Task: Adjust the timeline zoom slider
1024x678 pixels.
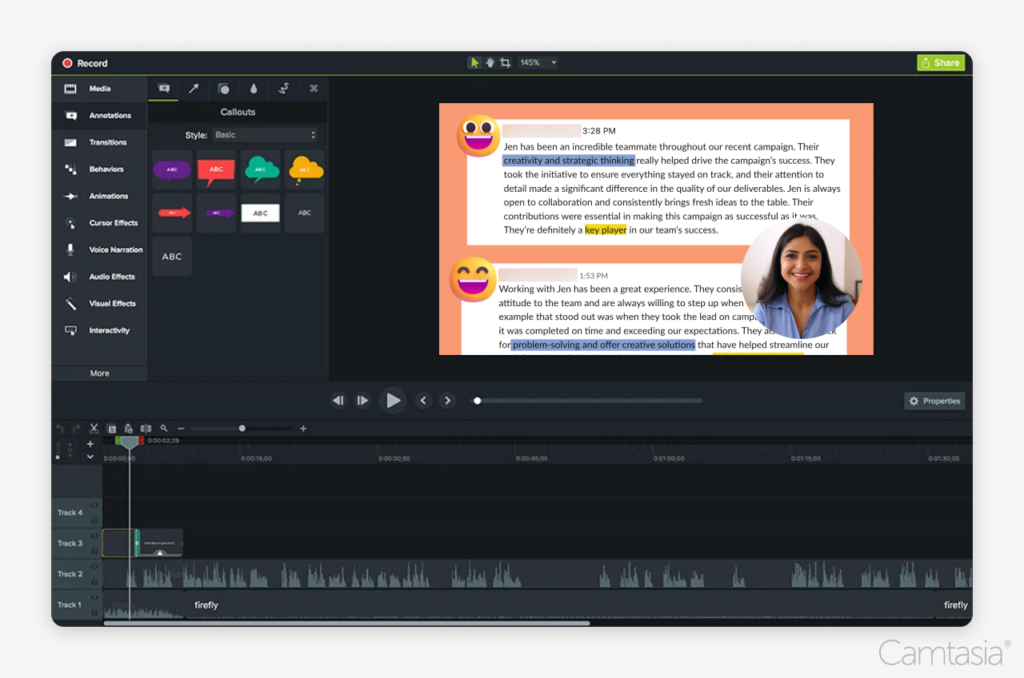Action: point(242,428)
